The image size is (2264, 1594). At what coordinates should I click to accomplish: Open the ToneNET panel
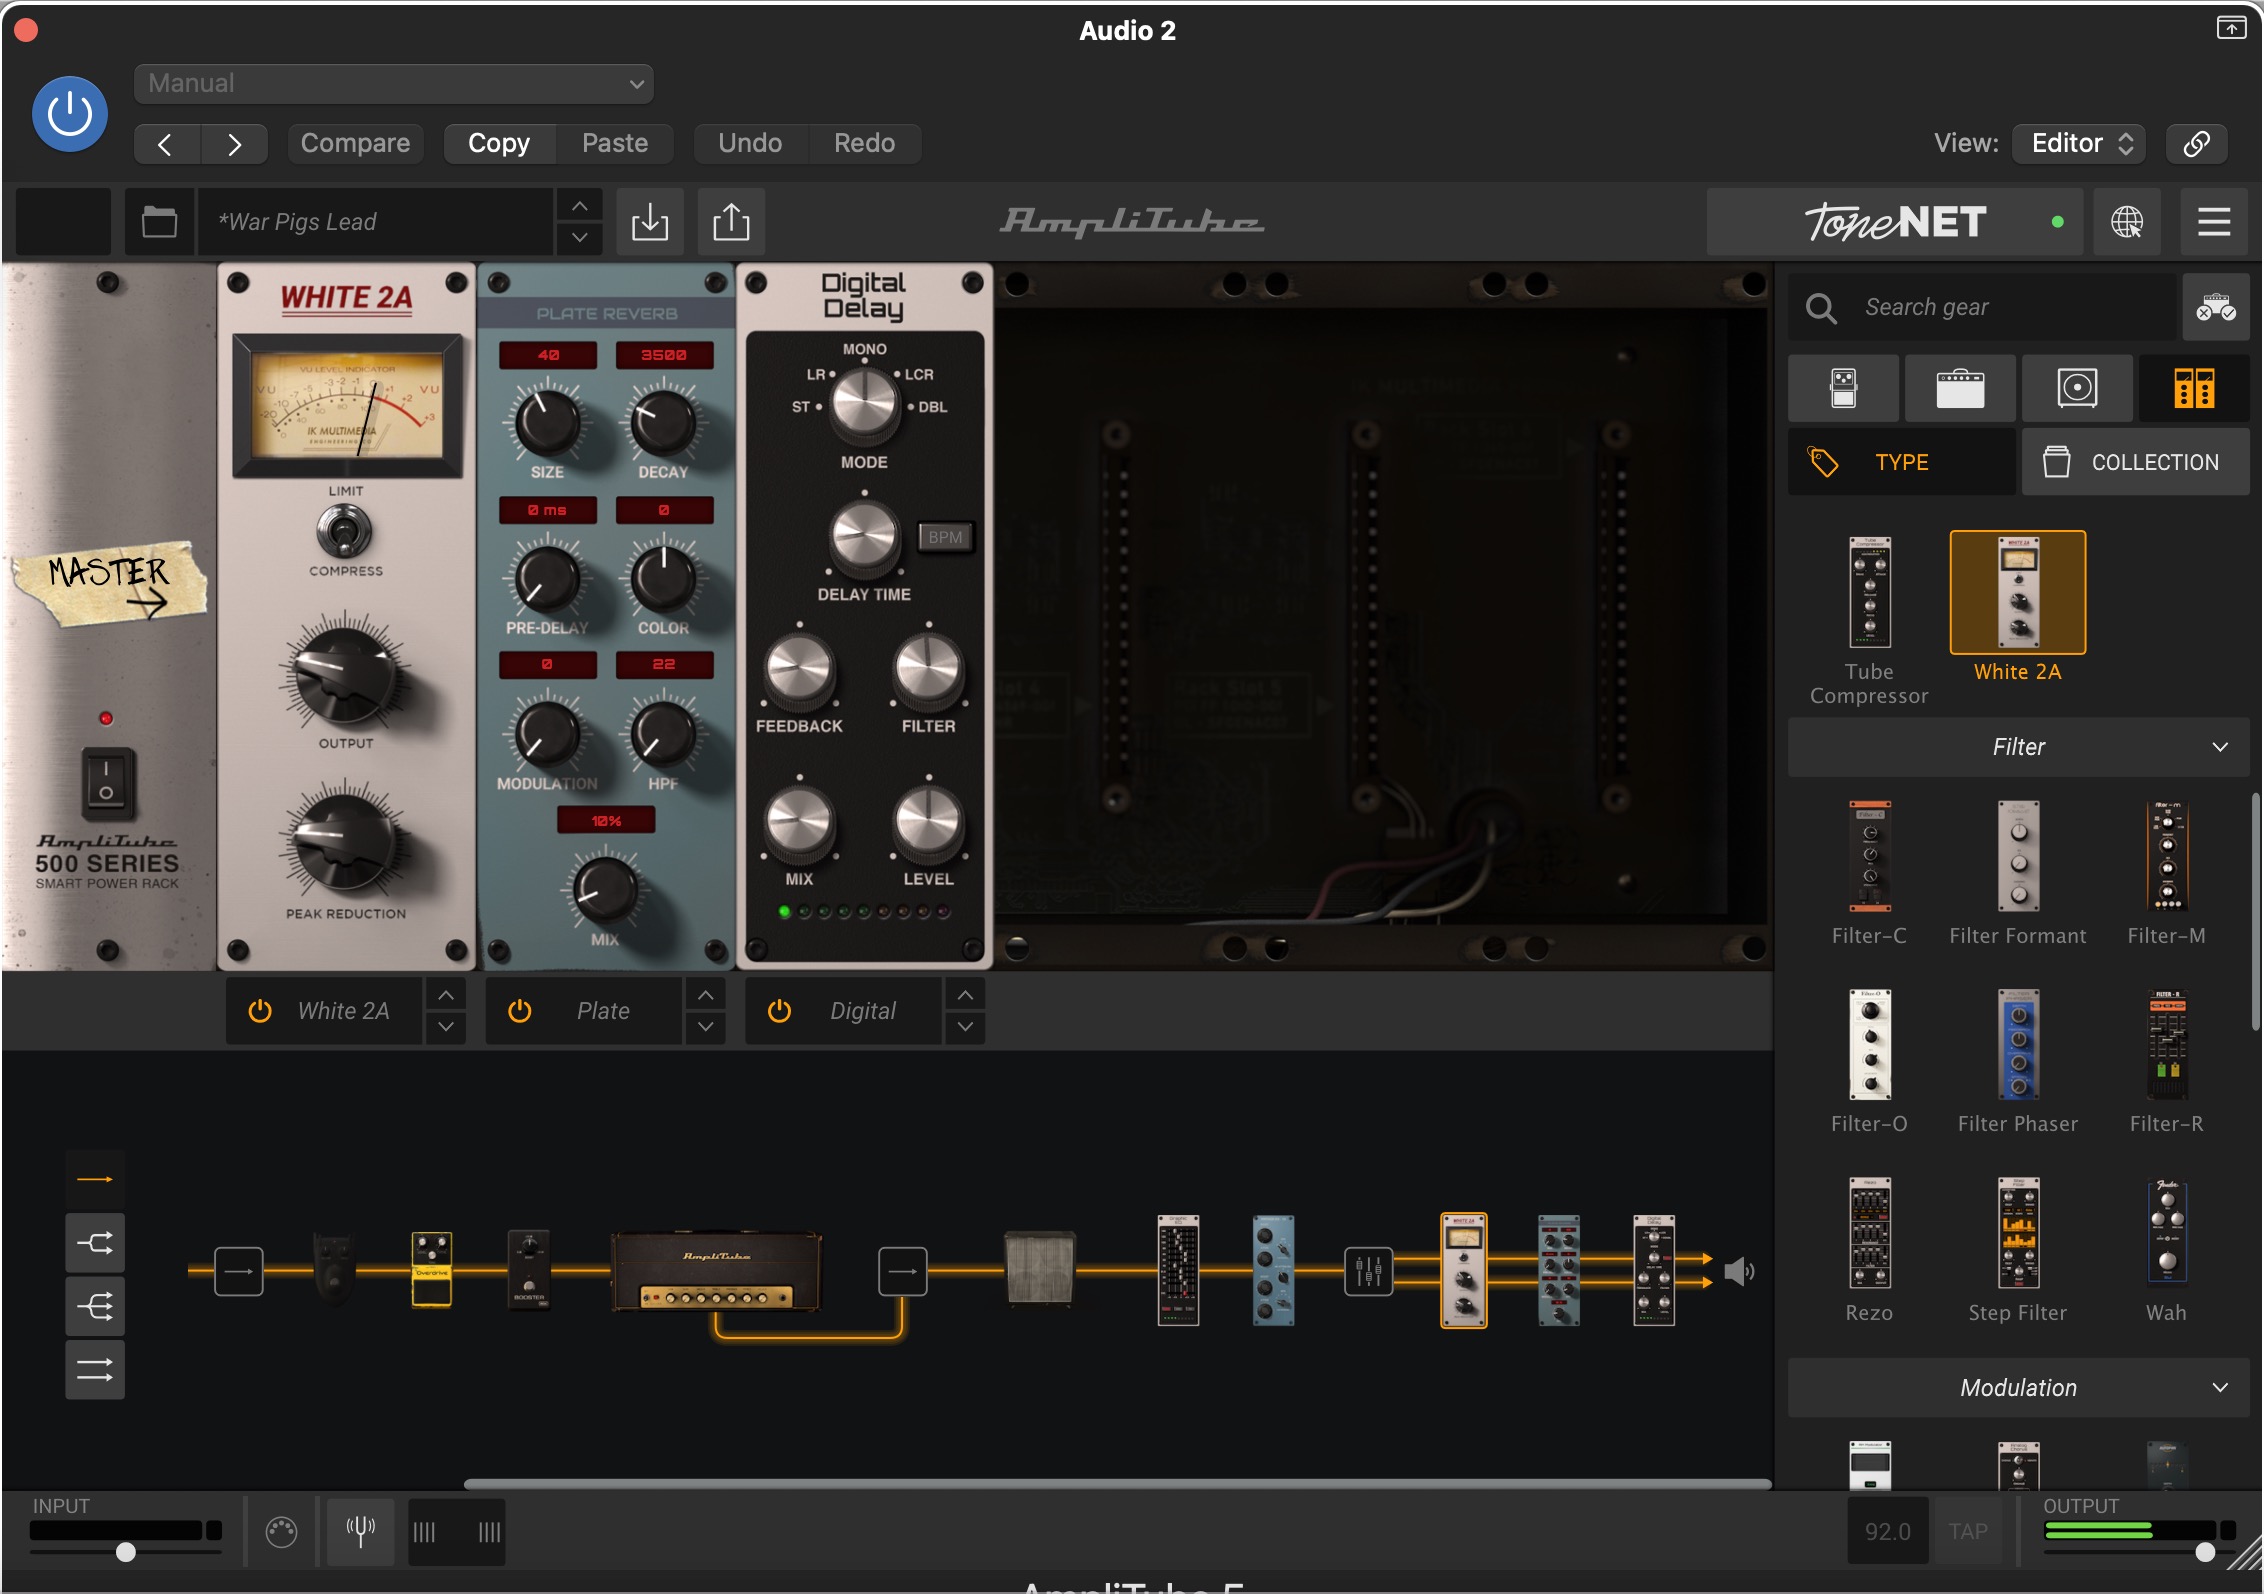(x=1895, y=221)
